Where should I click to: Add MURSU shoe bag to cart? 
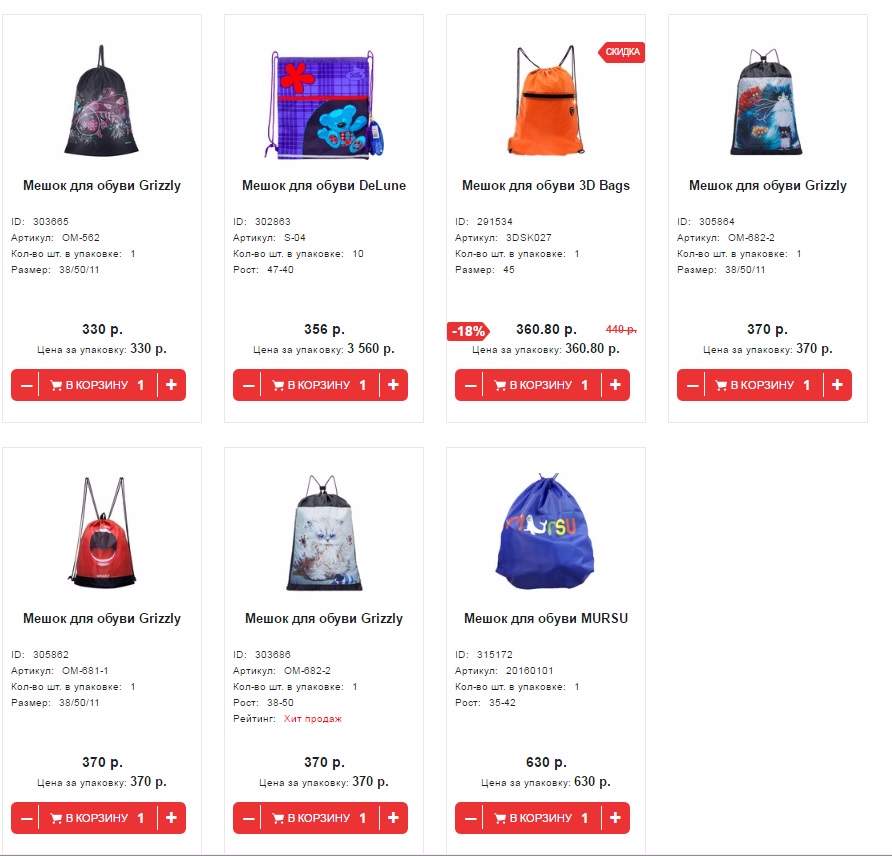click(541, 818)
